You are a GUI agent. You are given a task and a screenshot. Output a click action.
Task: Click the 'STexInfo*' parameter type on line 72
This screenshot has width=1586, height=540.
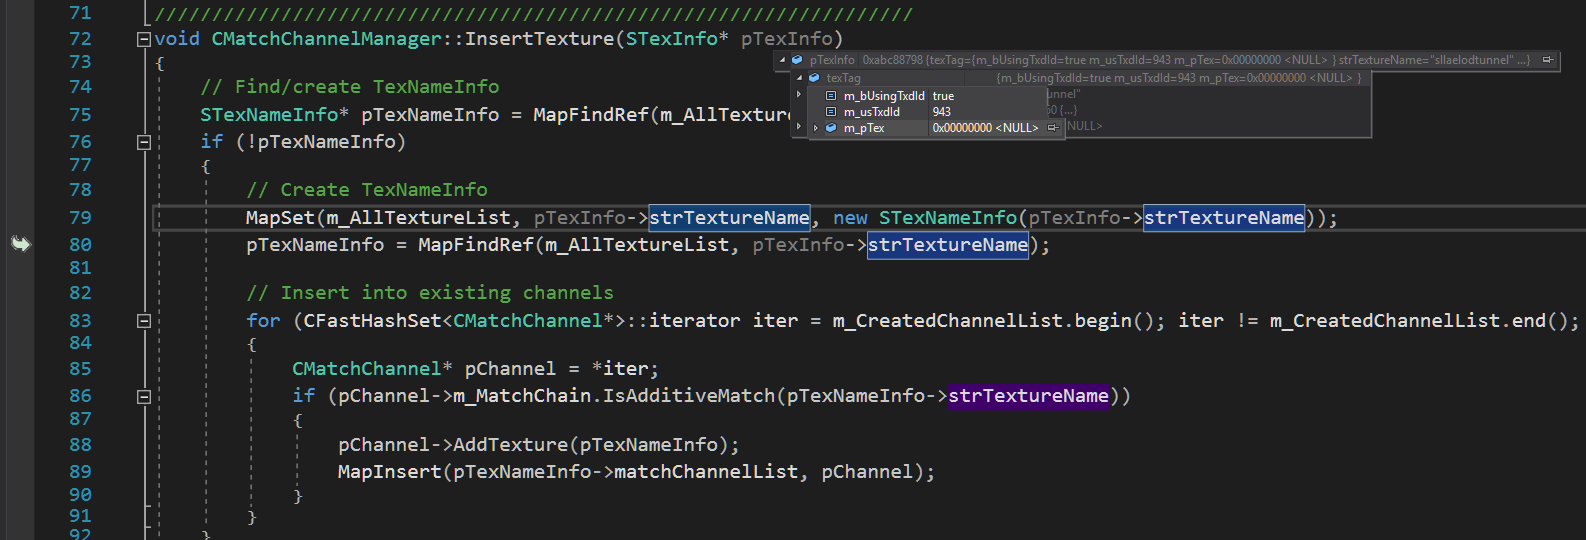coord(677,39)
